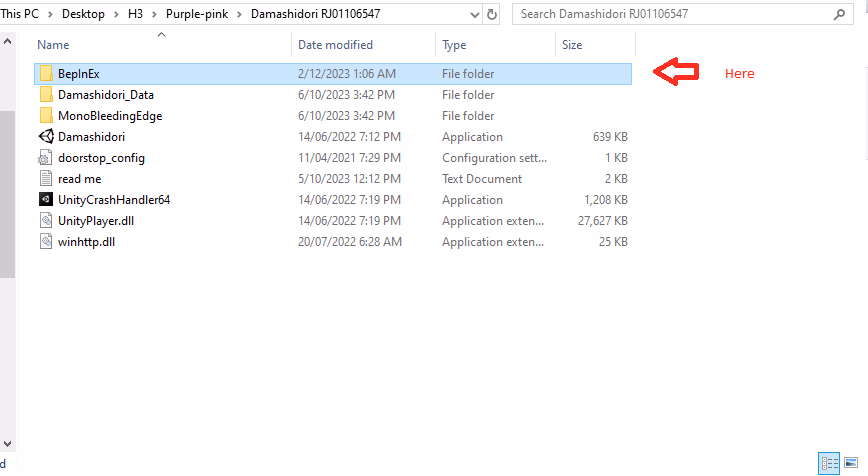Click the winhttp.dll file icon
This screenshot has width=868, height=476.
46,242
